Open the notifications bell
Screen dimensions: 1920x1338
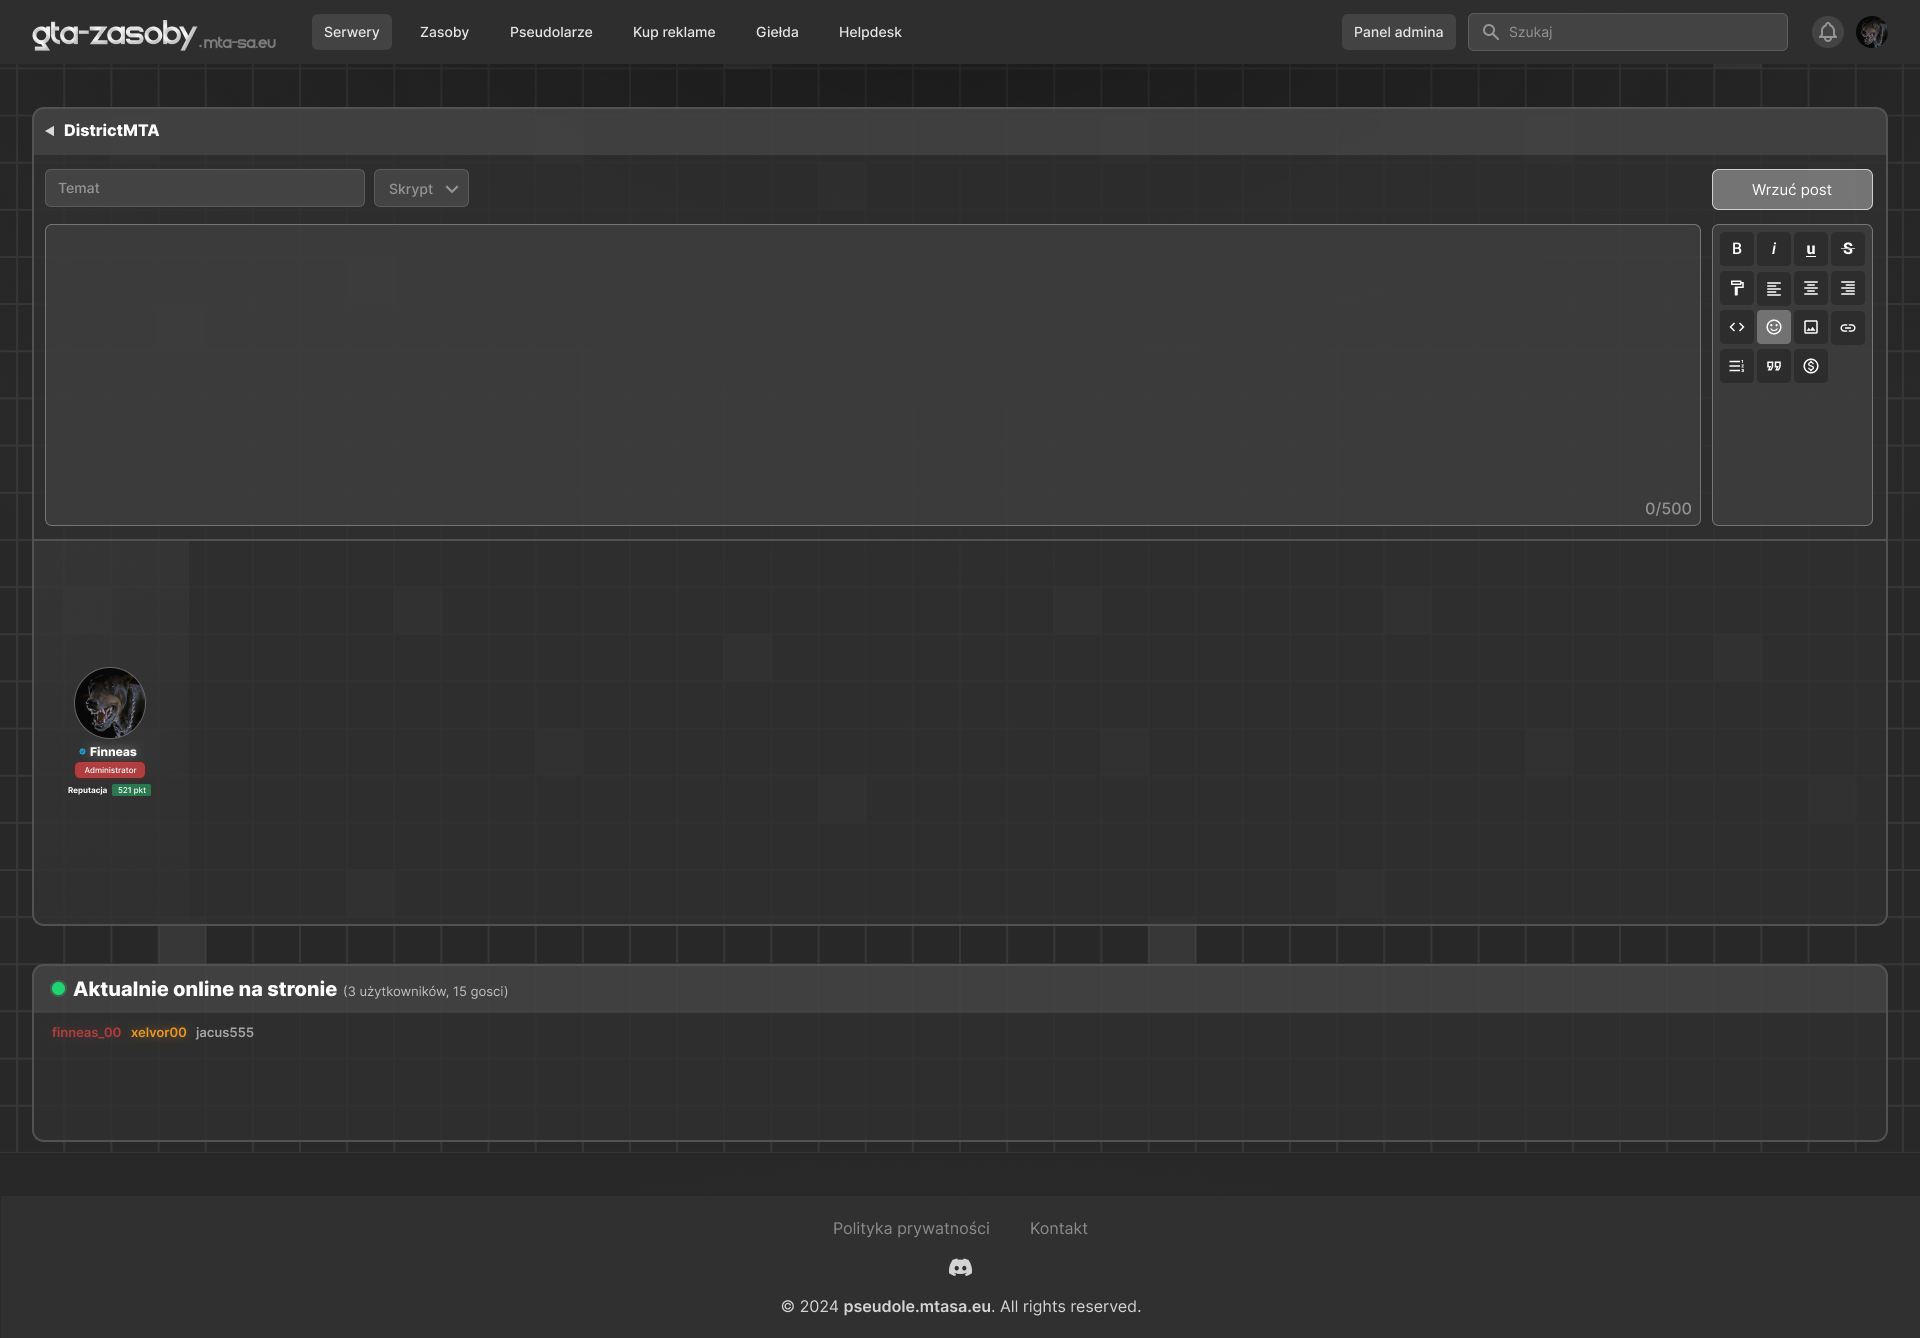tap(1827, 32)
